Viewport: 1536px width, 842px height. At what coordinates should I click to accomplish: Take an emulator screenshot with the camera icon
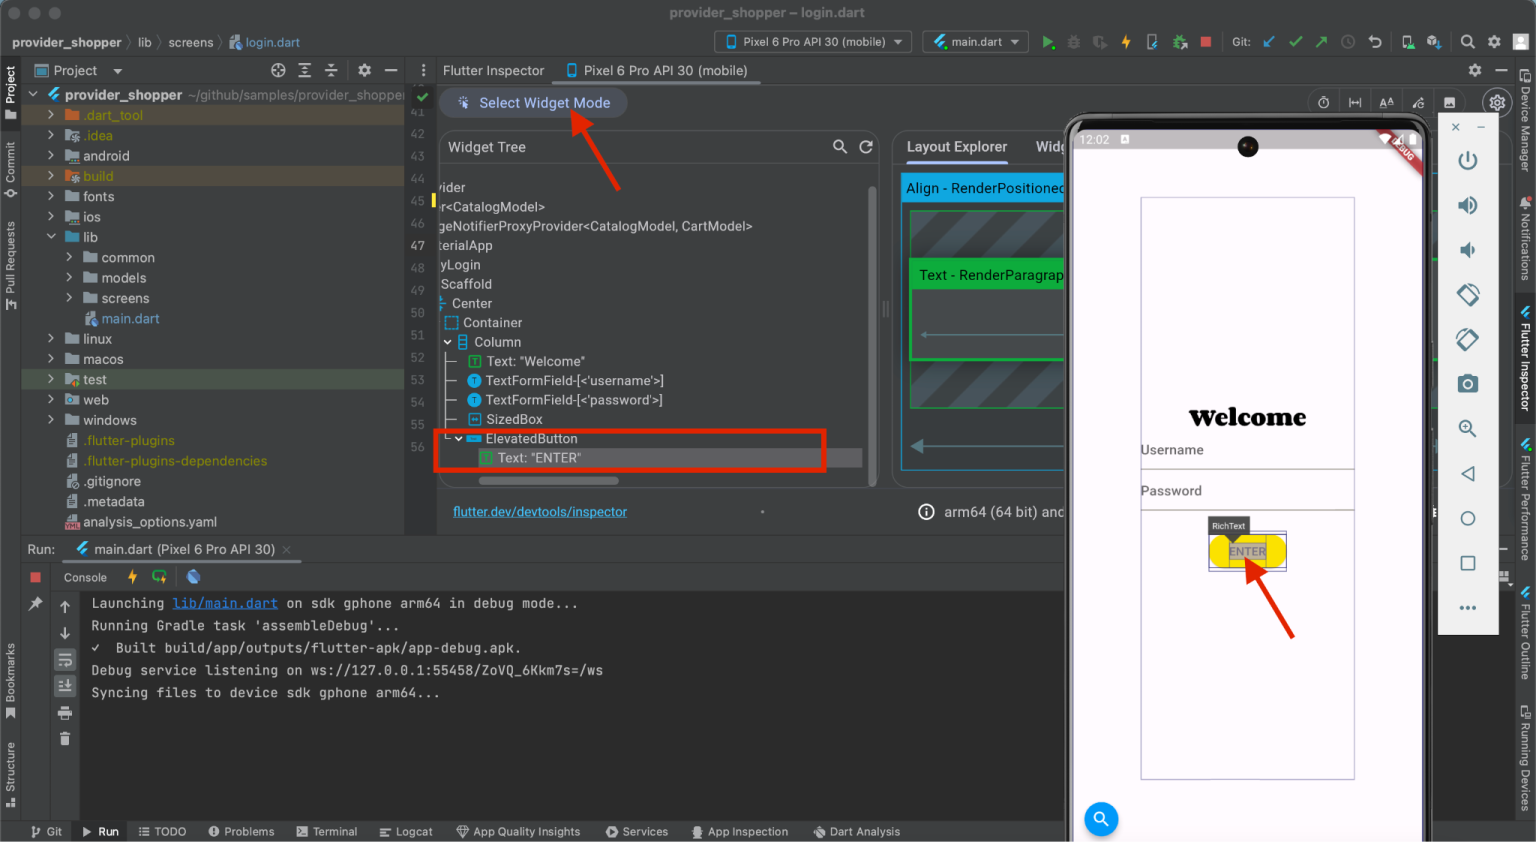(1467, 383)
